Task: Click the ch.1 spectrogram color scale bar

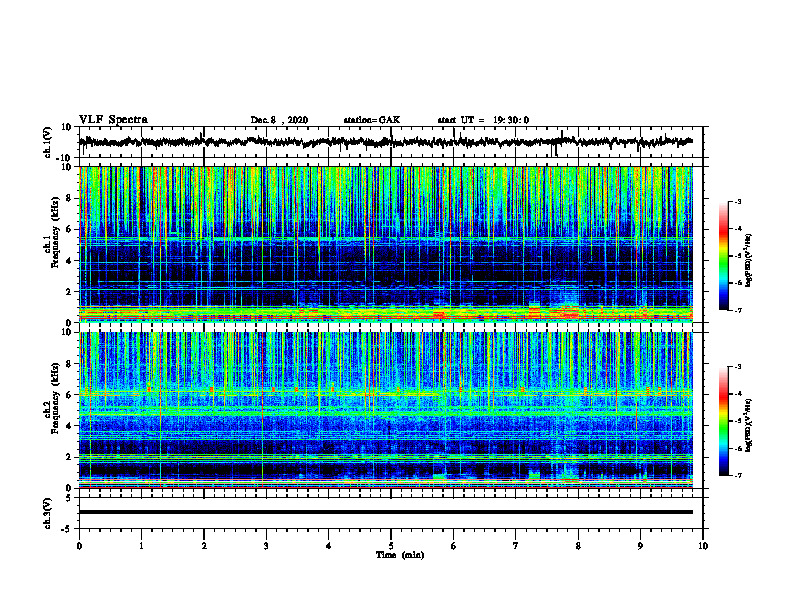Action: [x=723, y=256]
